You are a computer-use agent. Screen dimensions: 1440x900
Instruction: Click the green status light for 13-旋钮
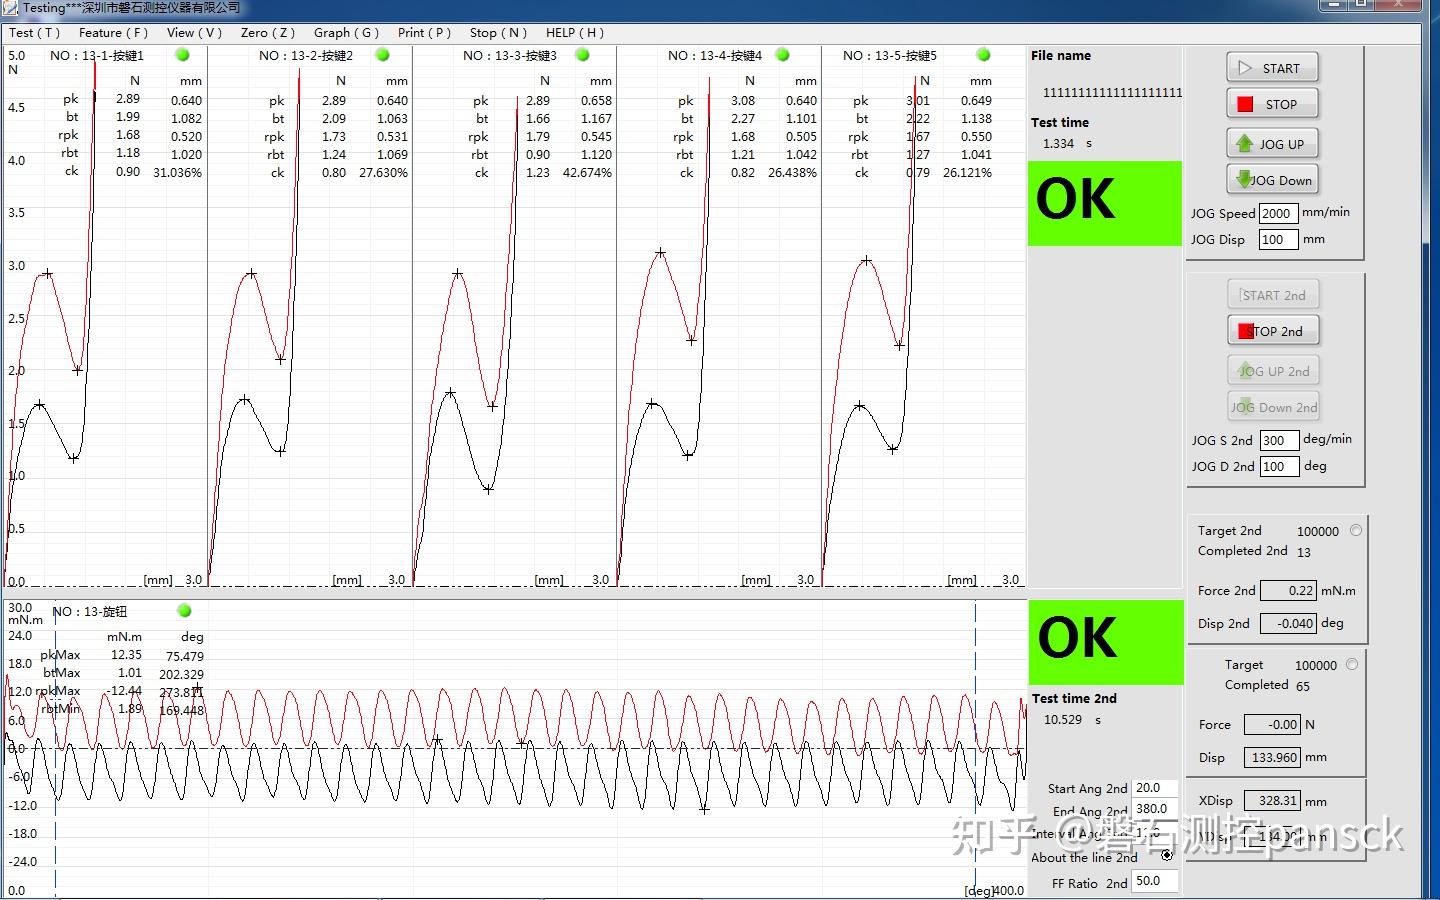point(183,610)
